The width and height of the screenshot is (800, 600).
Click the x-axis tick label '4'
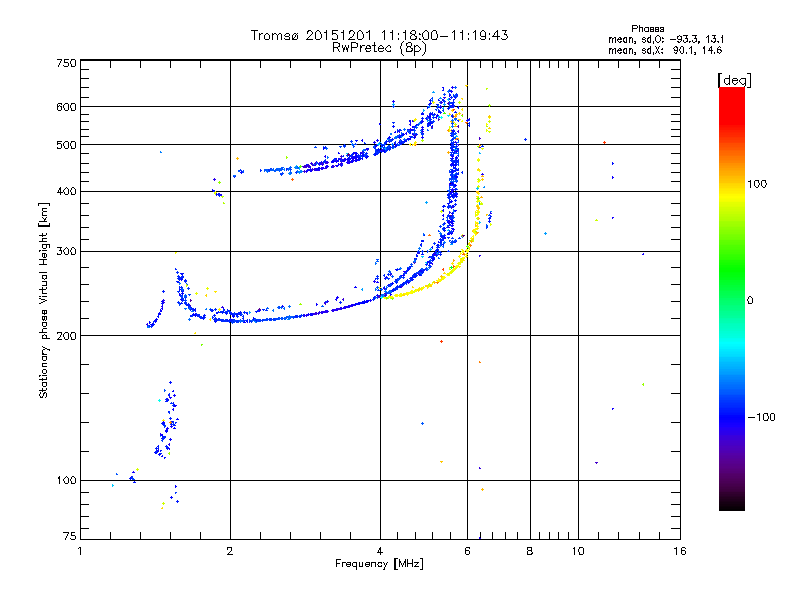(x=380, y=551)
